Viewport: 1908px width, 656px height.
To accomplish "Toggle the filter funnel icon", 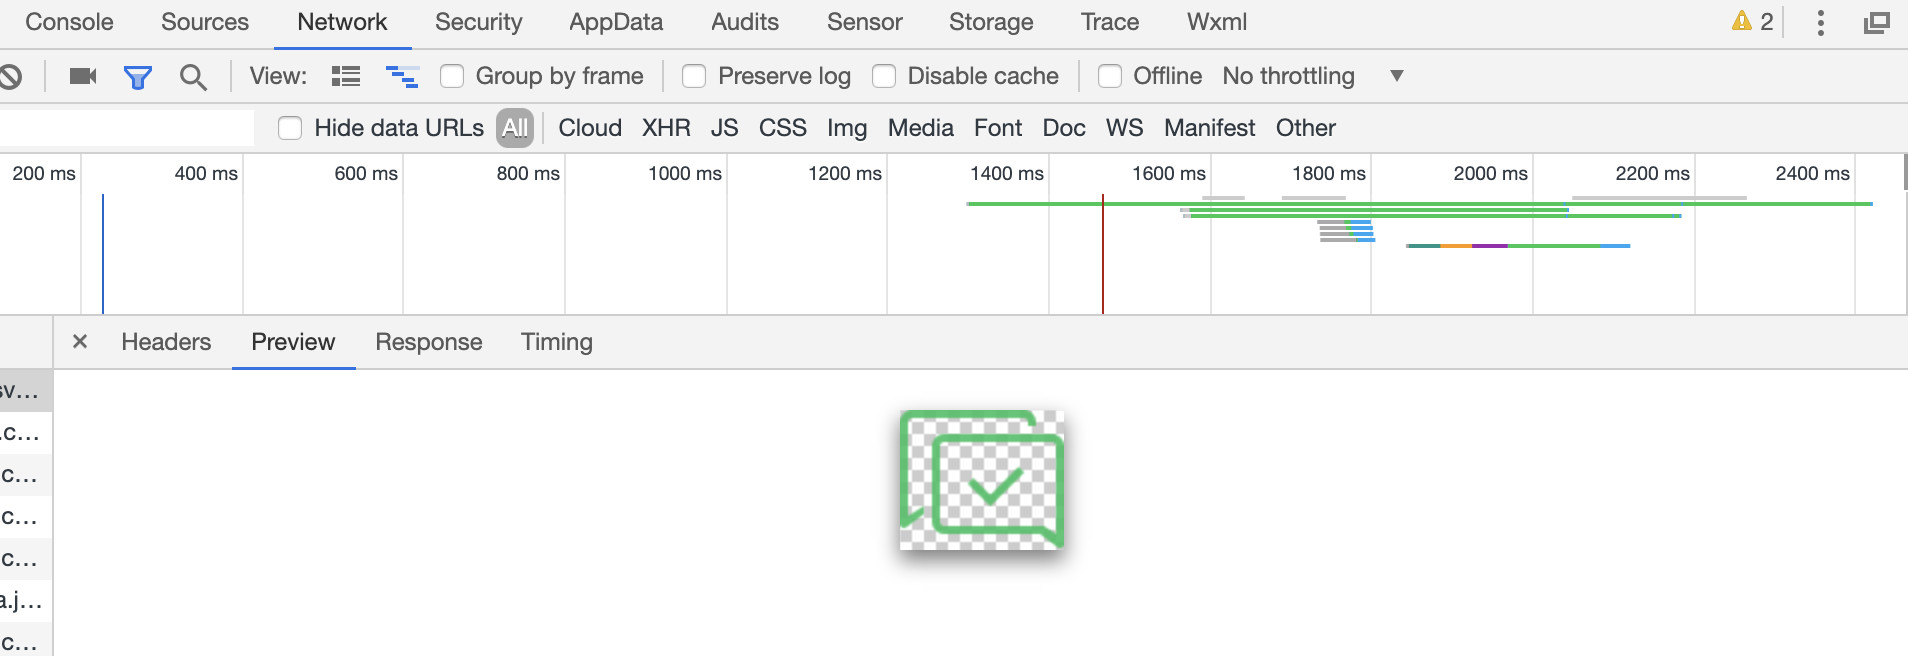I will tap(137, 77).
